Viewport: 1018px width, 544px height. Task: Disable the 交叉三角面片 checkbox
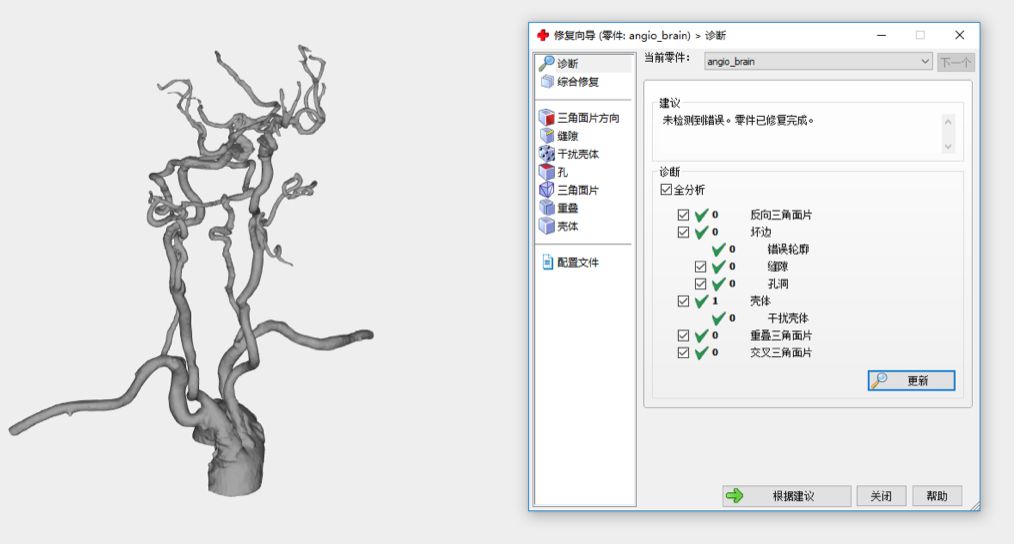tap(683, 353)
